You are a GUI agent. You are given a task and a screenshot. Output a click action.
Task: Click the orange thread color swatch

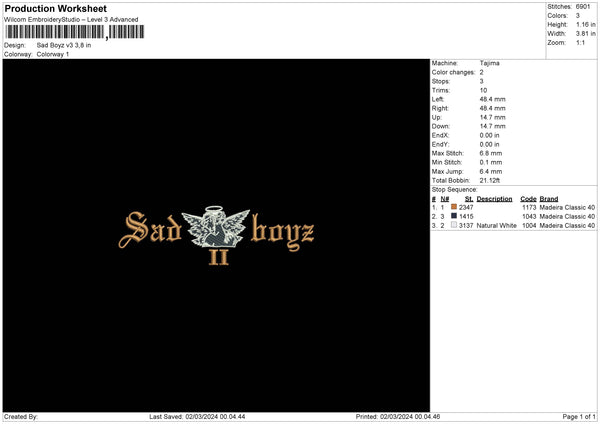pyautogui.click(x=454, y=207)
